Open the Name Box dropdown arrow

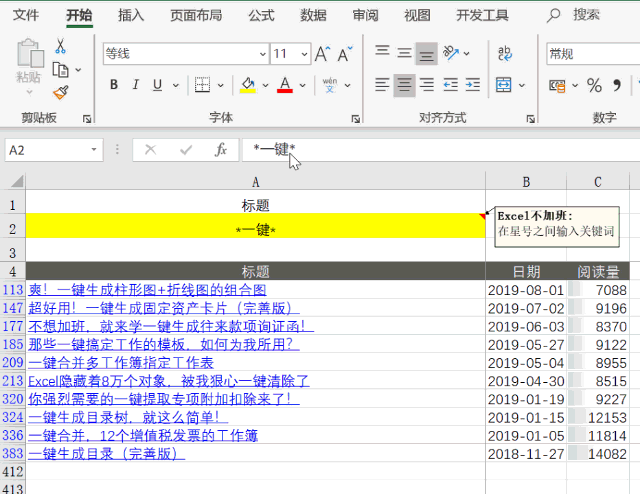click(x=94, y=149)
